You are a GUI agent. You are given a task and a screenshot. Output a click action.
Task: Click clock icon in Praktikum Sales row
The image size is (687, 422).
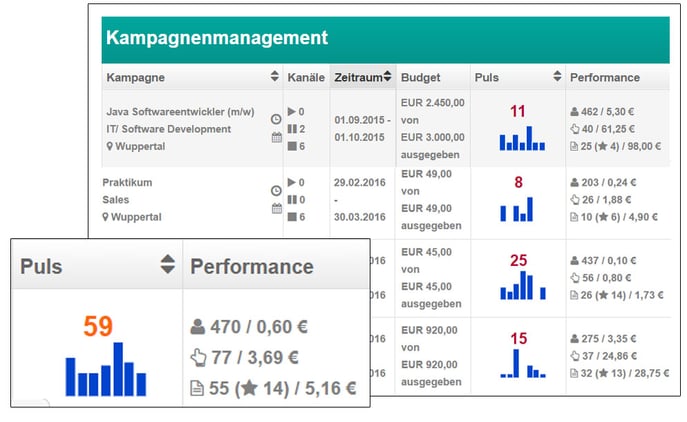click(x=276, y=191)
